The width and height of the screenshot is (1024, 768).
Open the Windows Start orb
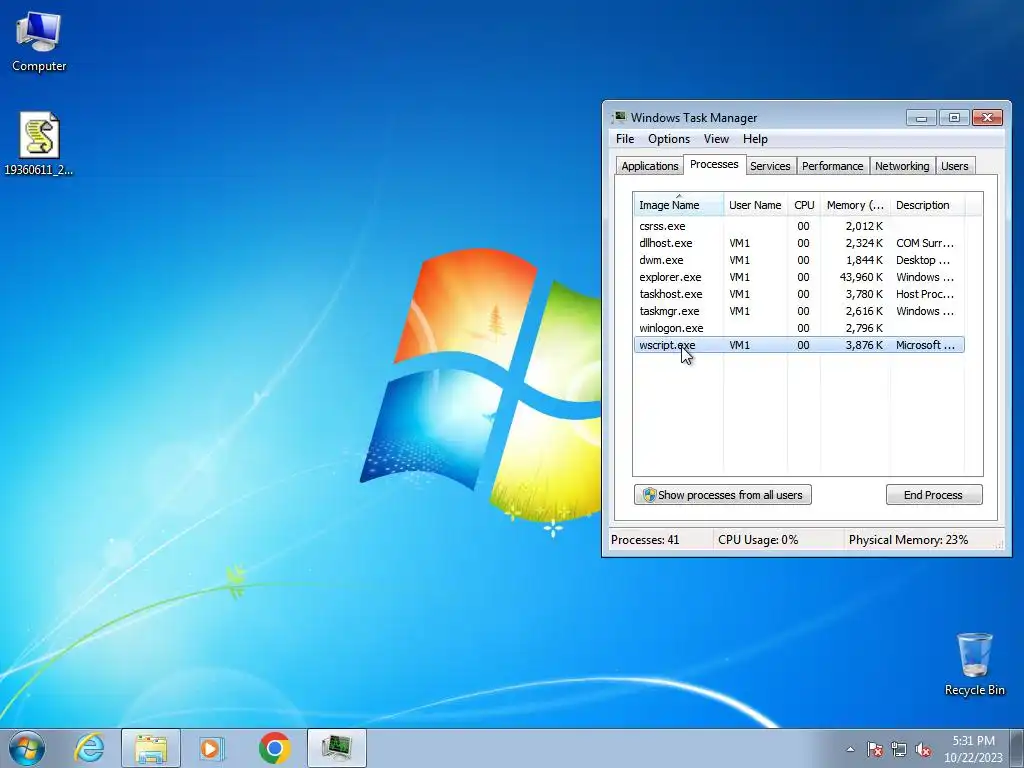(x=27, y=748)
